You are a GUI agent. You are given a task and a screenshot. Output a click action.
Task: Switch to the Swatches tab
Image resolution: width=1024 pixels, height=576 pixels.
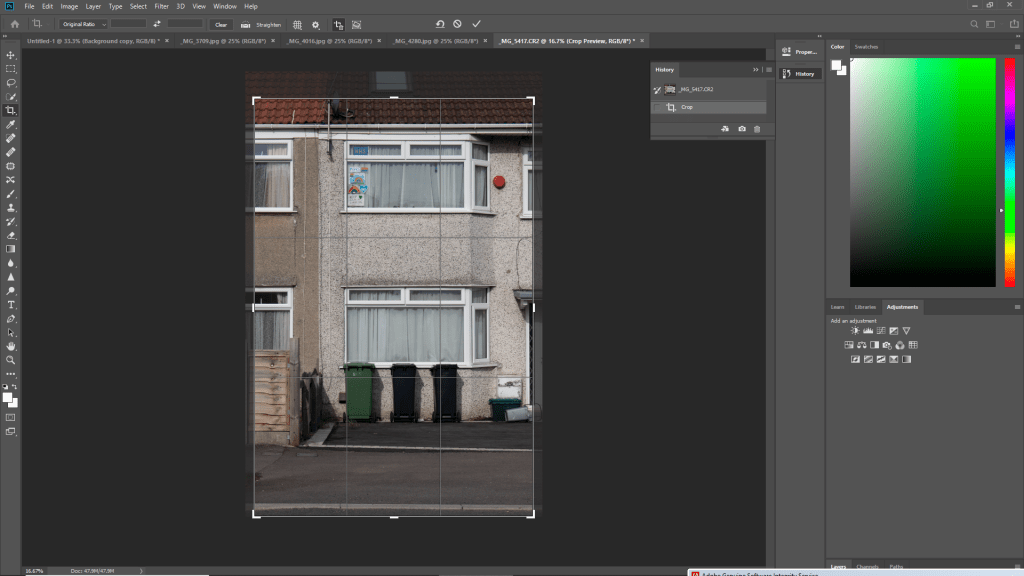(866, 46)
